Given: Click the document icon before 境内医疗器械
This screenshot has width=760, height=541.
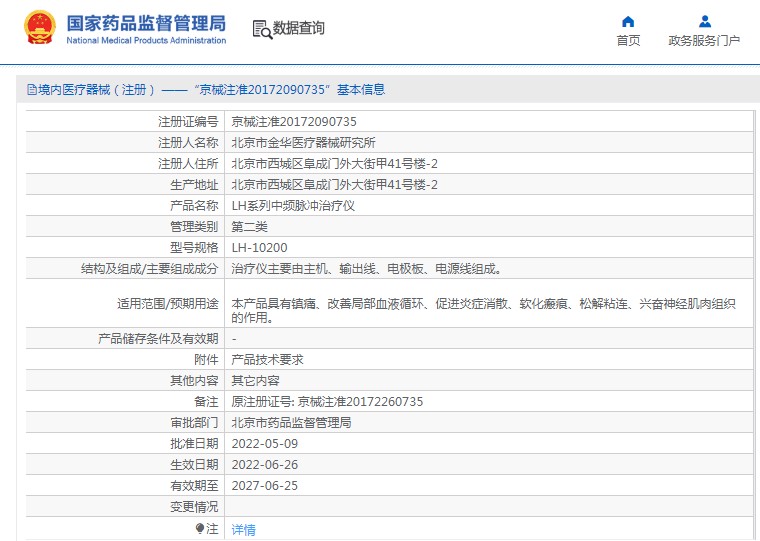Looking at the screenshot, I should pos(31,90).
